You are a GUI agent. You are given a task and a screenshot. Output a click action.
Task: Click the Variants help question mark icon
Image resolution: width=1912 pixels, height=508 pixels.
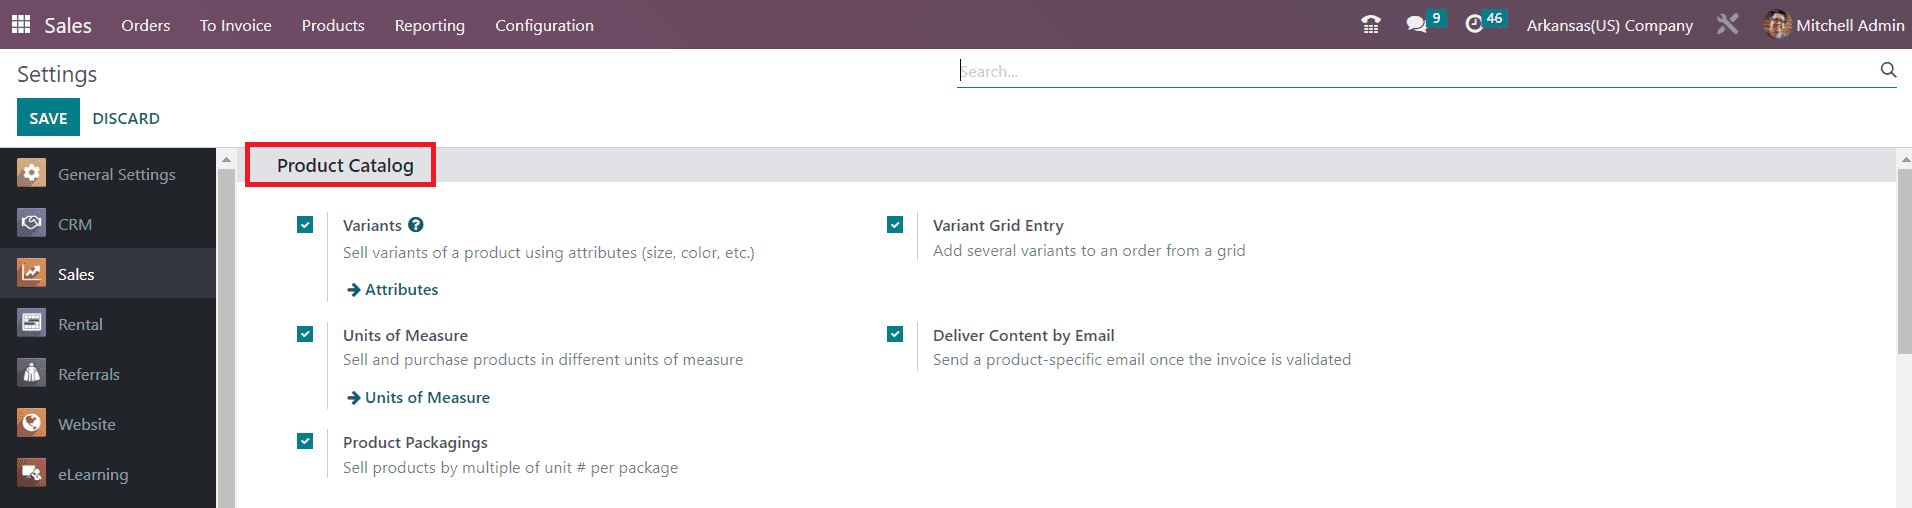click(x=416, y=225)
